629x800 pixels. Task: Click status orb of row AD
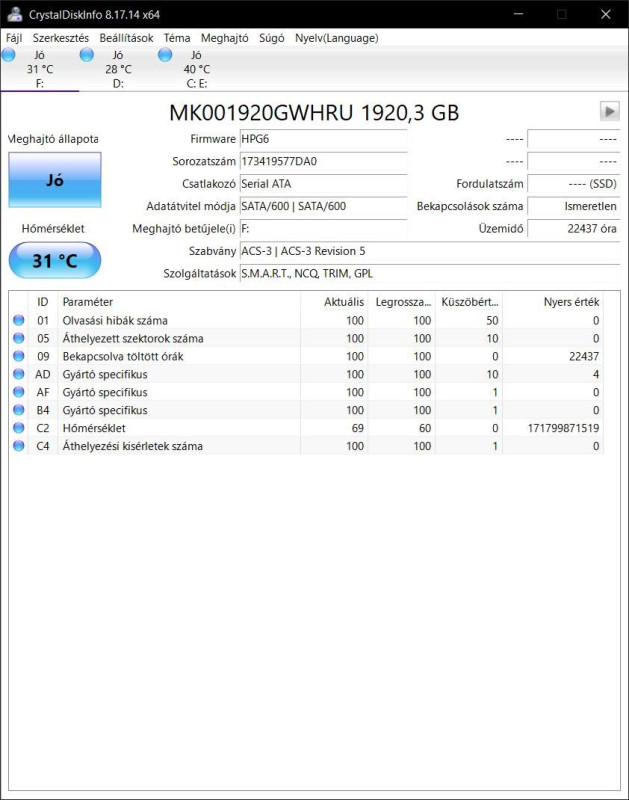coord(19,374)
